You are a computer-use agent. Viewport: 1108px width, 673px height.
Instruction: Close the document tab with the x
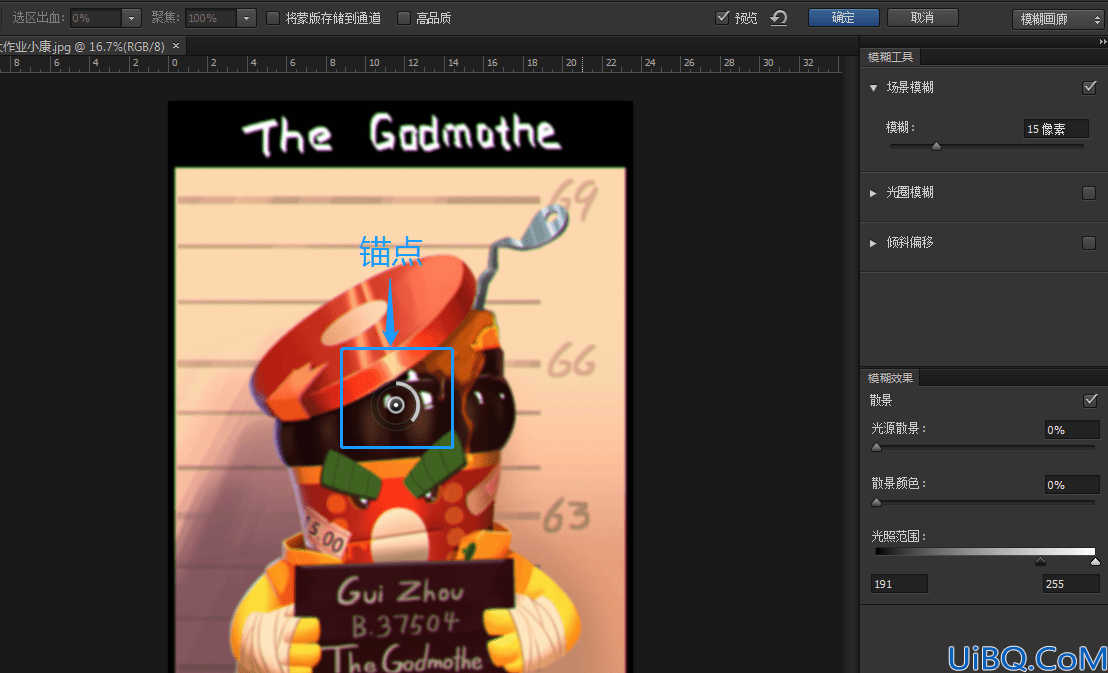pos(176,46)
